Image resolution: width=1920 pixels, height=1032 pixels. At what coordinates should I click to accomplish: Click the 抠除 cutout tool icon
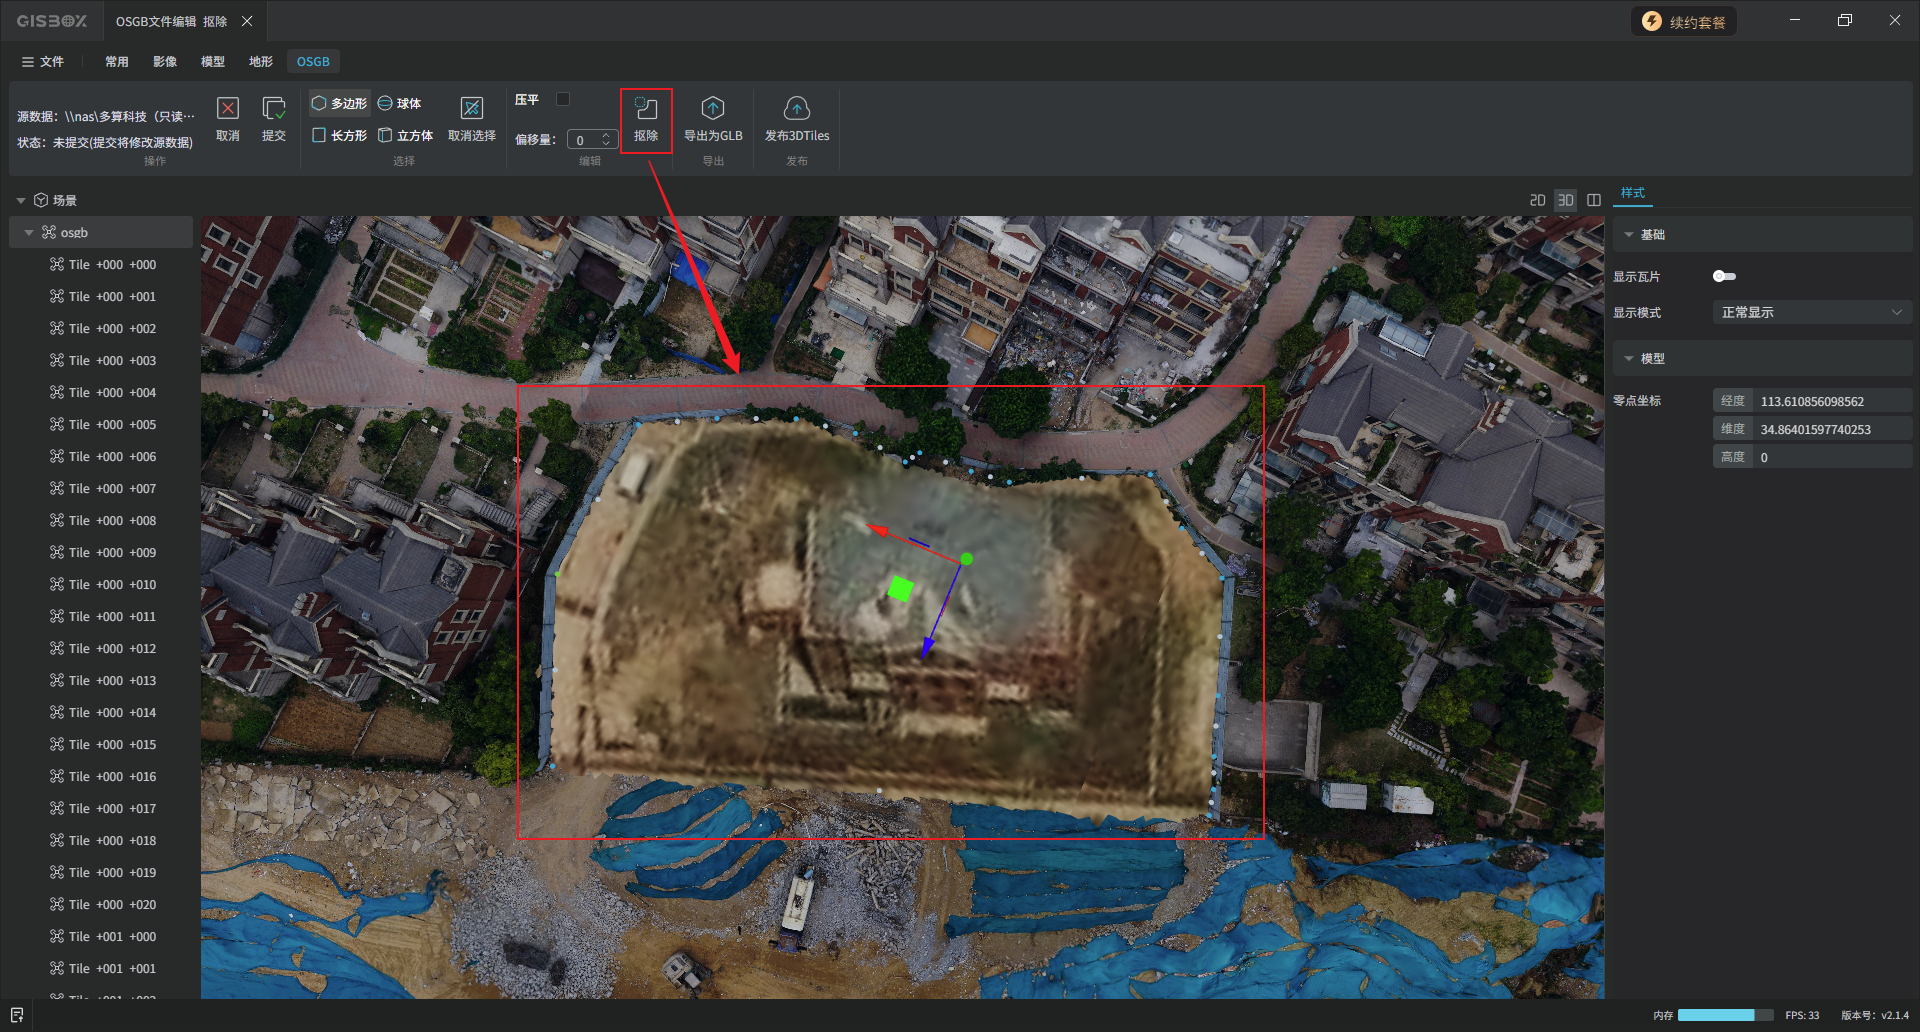pos(646,109)
